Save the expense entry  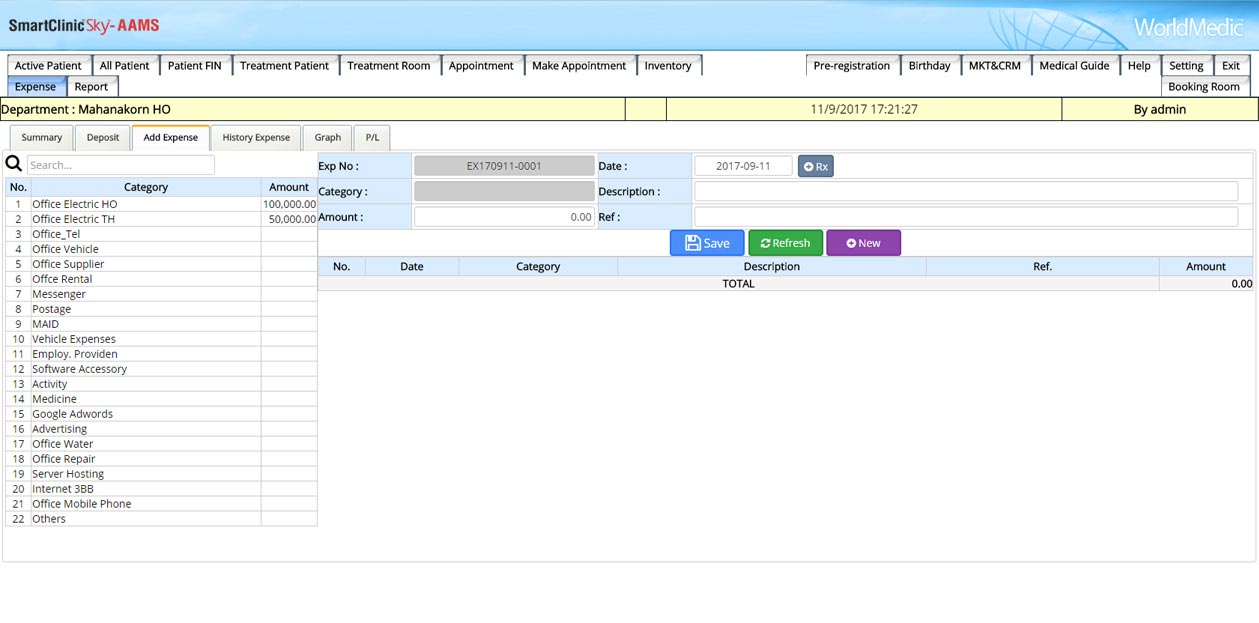(707, 243)
